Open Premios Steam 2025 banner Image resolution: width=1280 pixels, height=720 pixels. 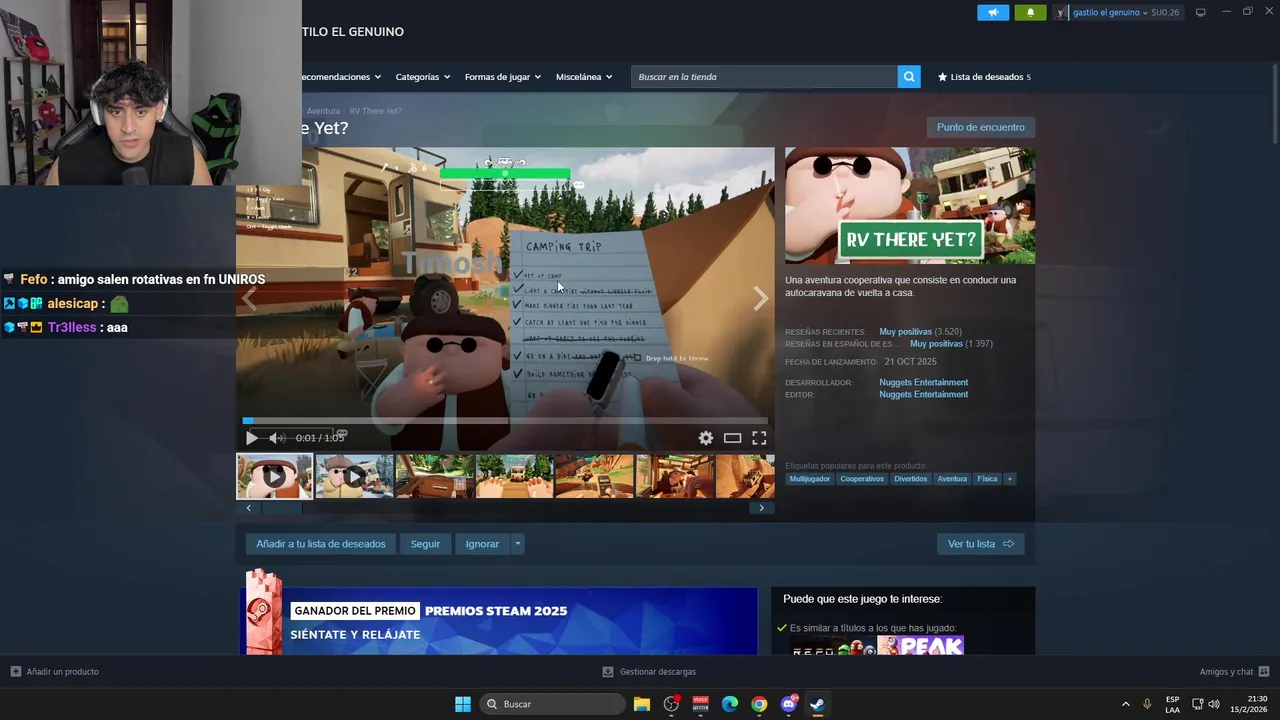[x=498, y=621]
